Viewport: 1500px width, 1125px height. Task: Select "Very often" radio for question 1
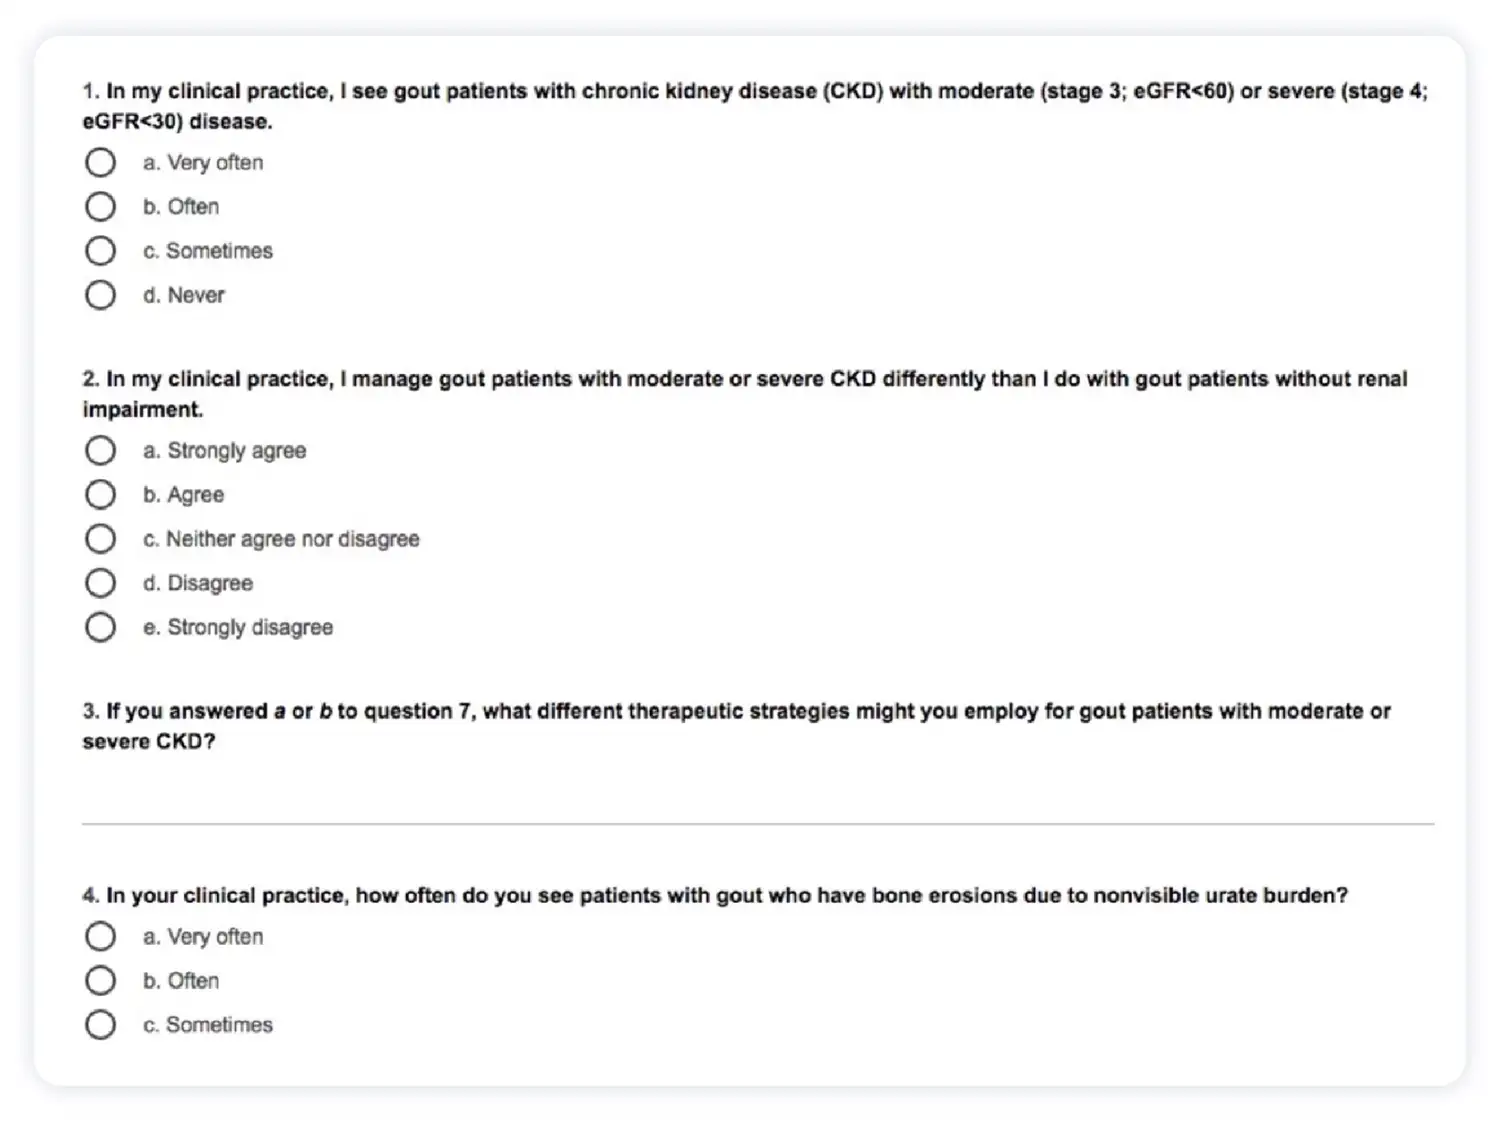click(x=100, y=162)
